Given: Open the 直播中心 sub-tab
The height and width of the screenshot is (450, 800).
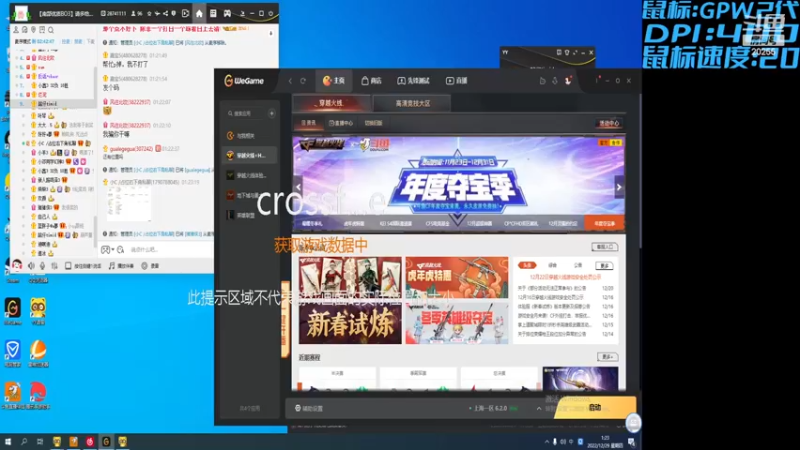Looking at the screenshot, I should 341,123.
